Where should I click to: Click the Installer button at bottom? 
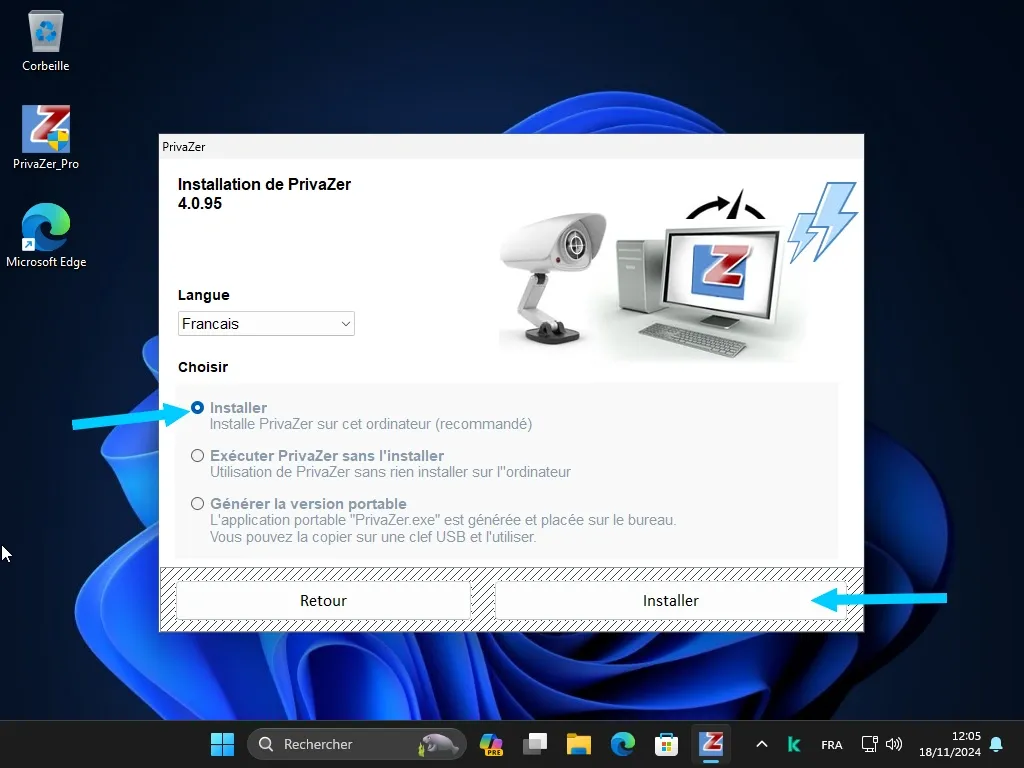671,600
